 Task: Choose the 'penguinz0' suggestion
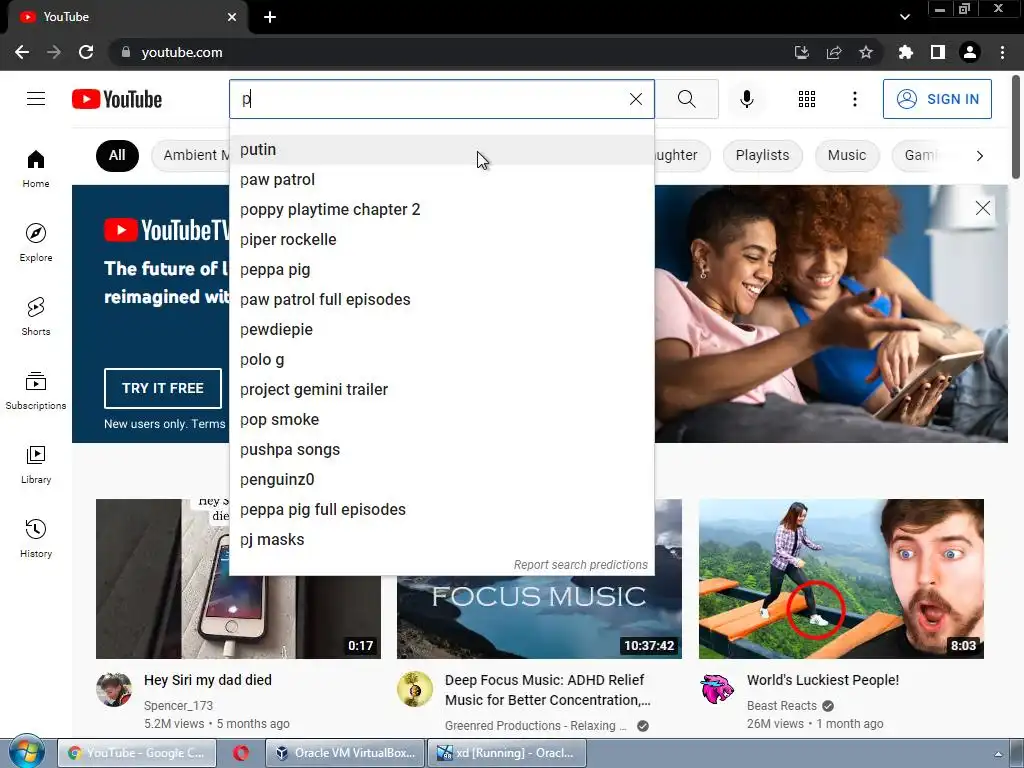[441, 480]
